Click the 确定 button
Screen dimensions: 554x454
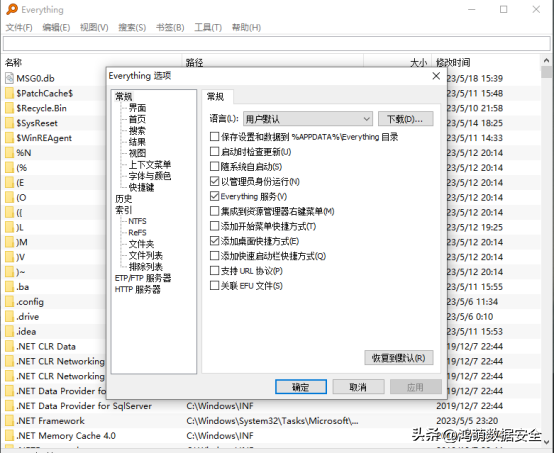click(x=301, y=387)
